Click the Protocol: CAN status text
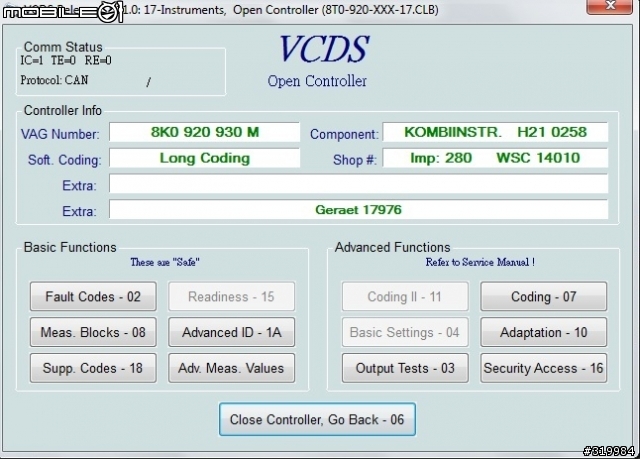The image size is (640, 459). [x=54, y=80]
